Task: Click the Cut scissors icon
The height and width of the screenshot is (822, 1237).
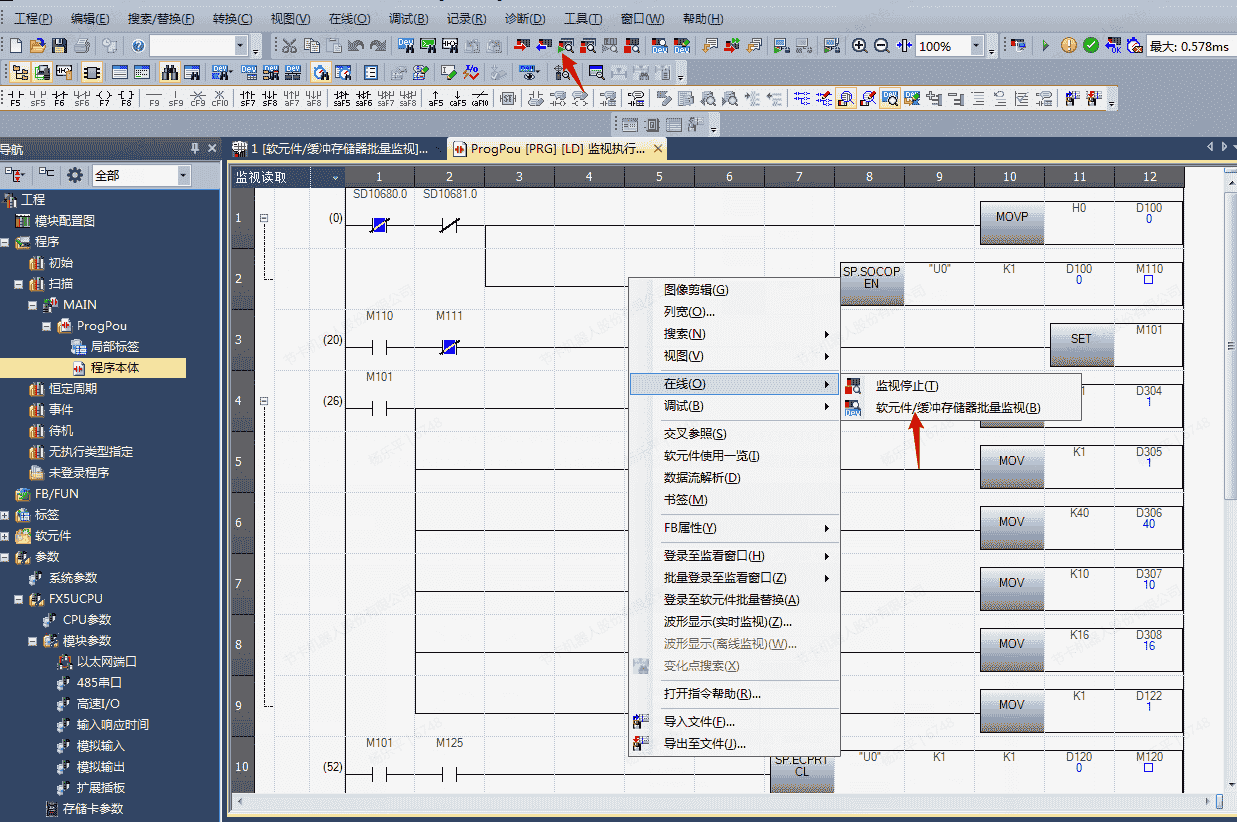Action: pyautogui.click(x=289, y=46)
